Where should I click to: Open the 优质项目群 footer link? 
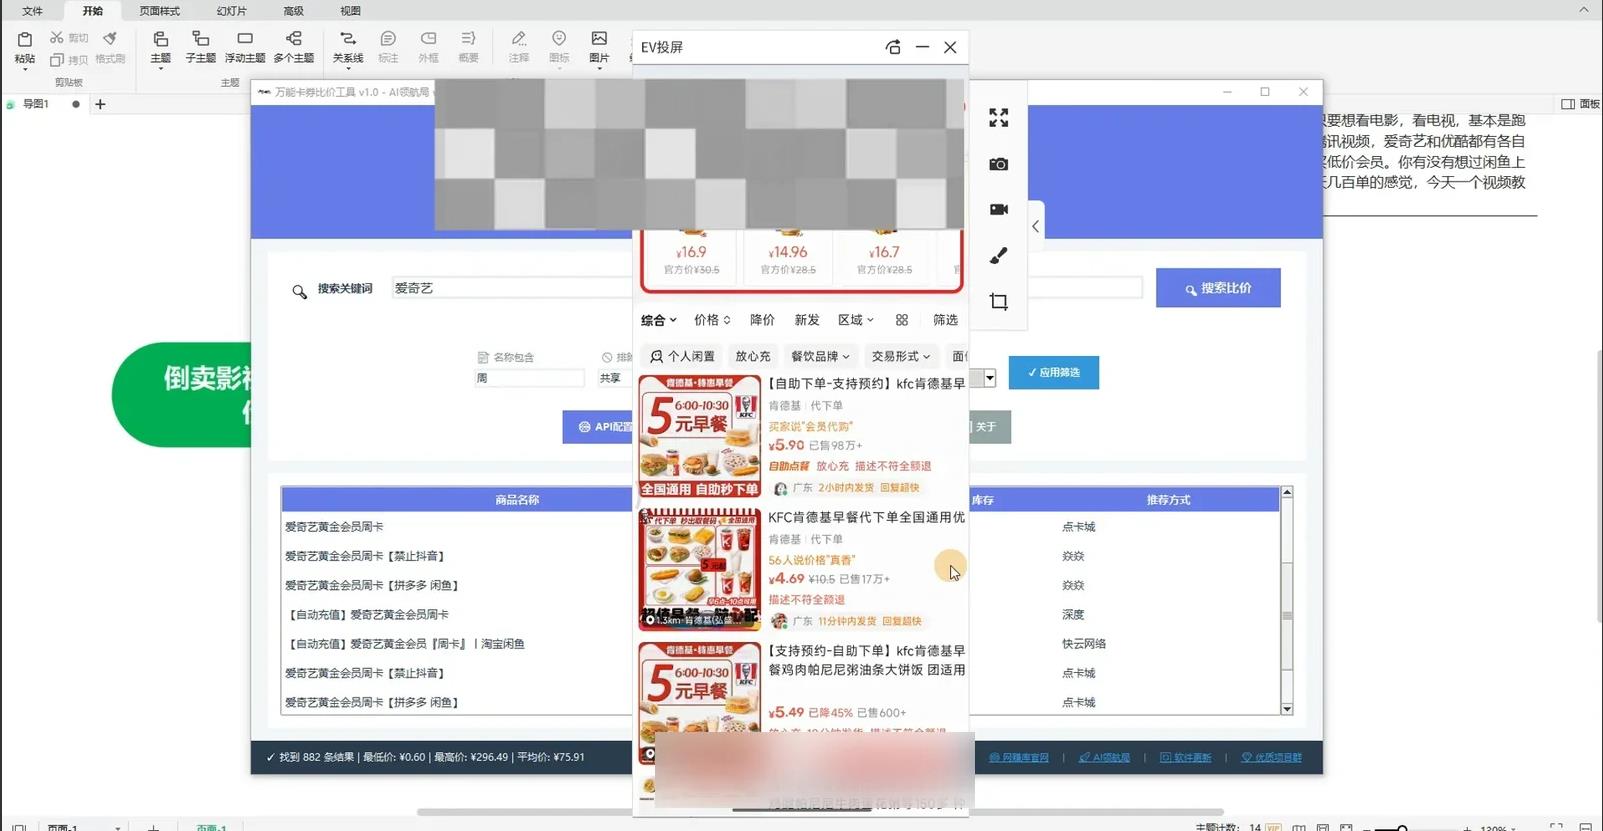coord(1272,758)
